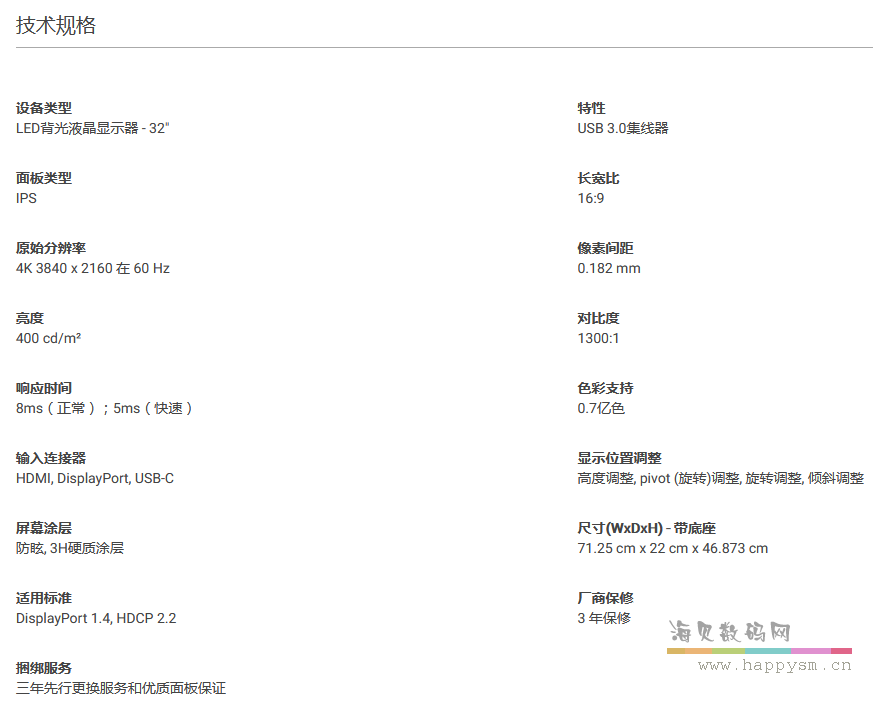Select the 捆绑服务 label

43,668
